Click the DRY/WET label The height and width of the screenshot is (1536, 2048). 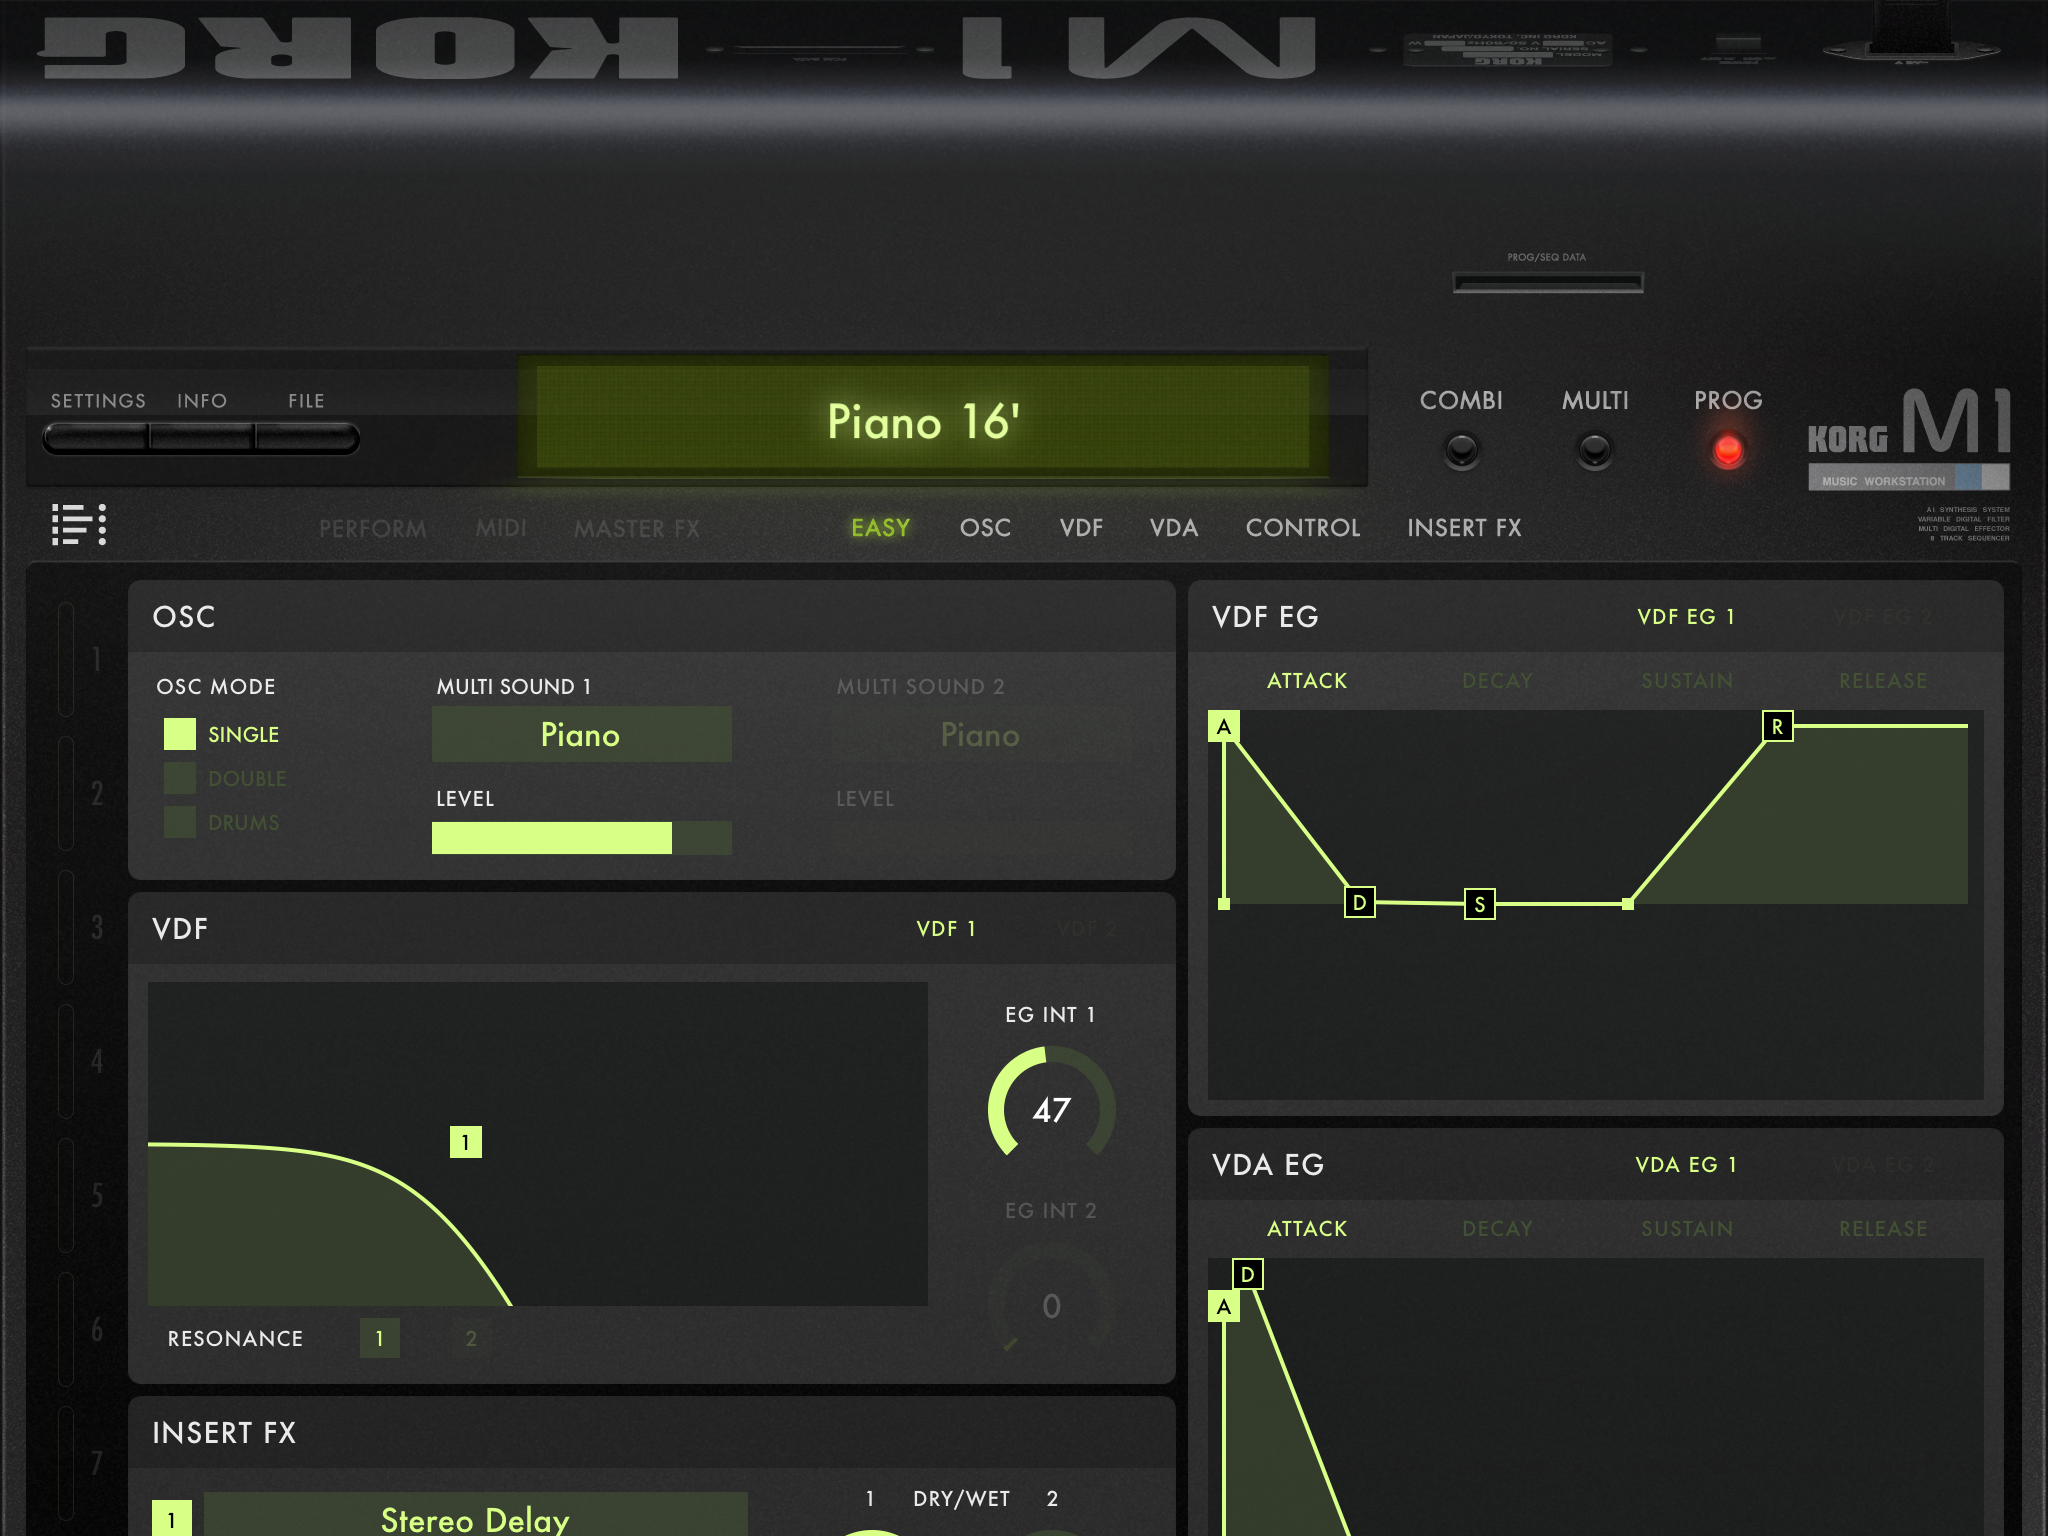[961, 1499]
